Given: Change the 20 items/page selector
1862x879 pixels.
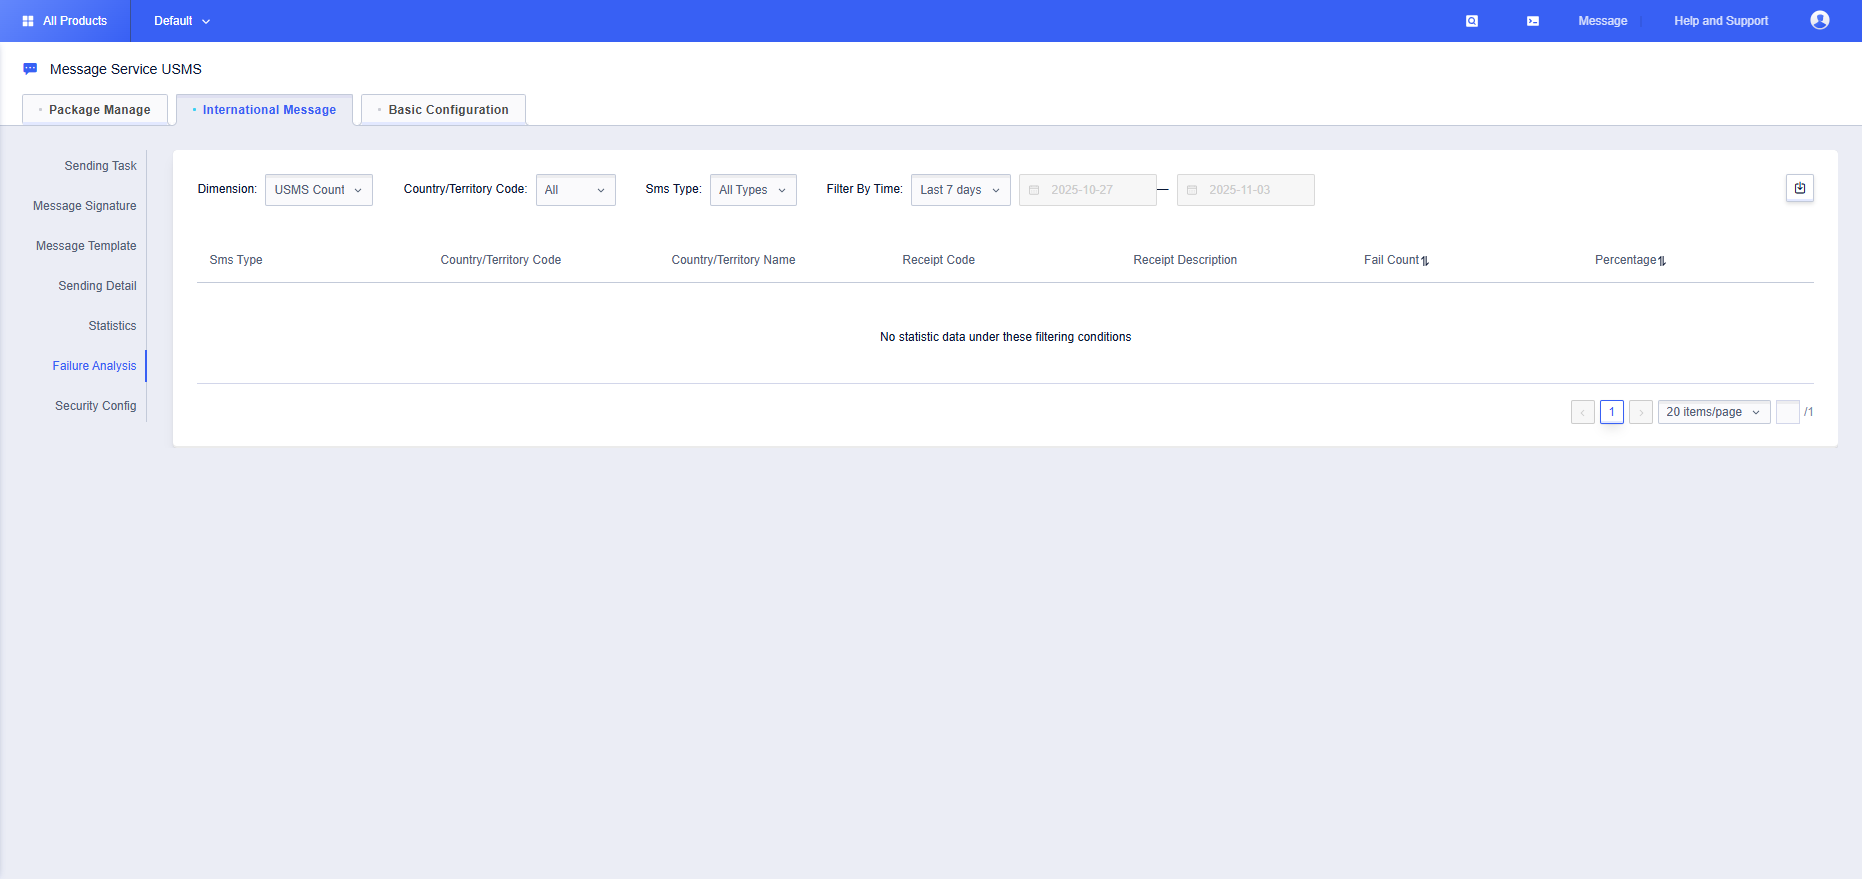Looking at the screenshot, I should click(1713, 412).
